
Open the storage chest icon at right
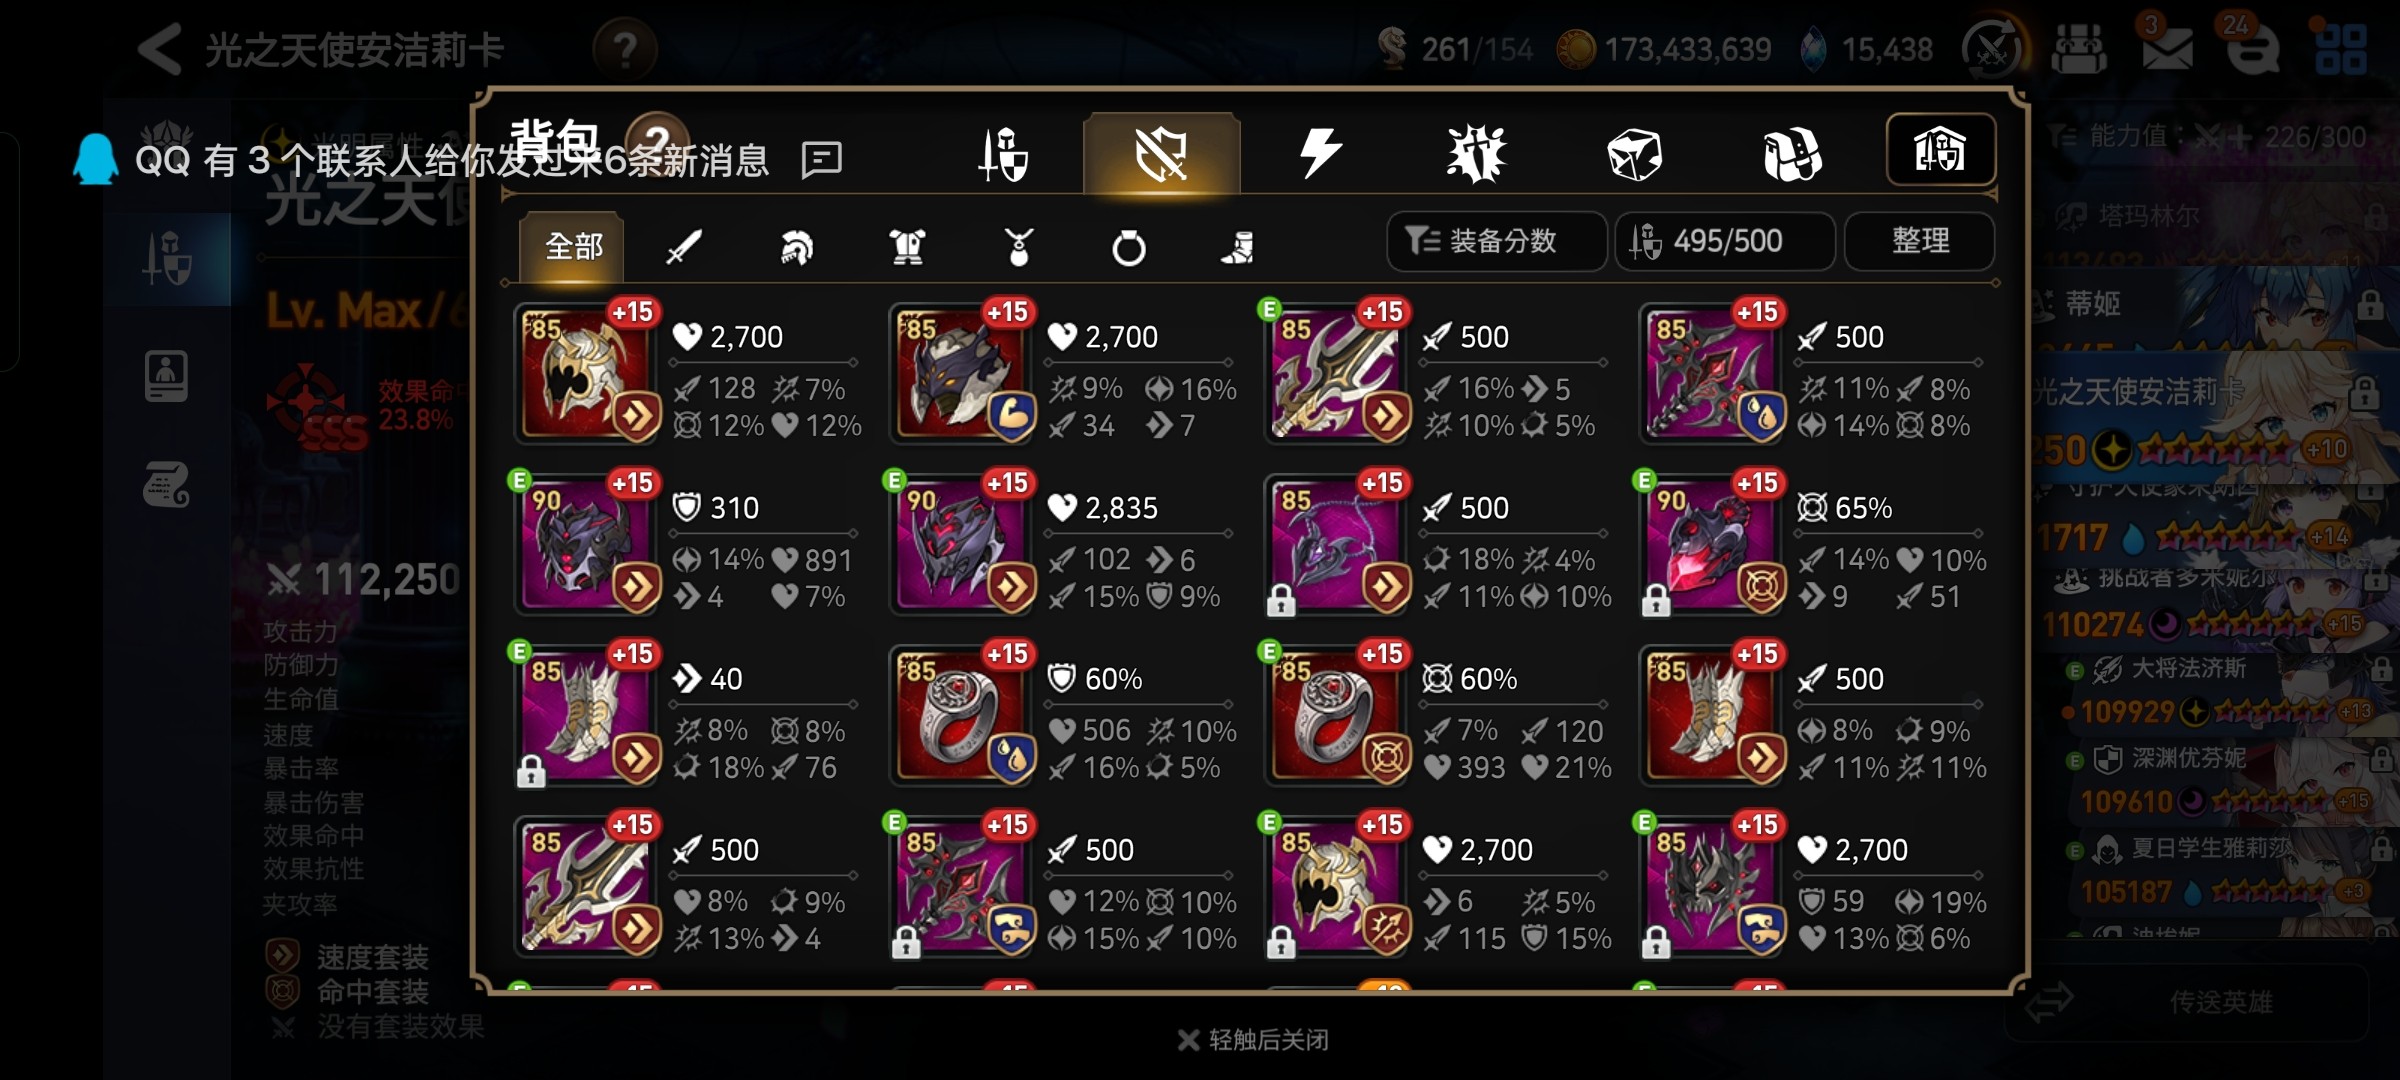(1940, 150)
